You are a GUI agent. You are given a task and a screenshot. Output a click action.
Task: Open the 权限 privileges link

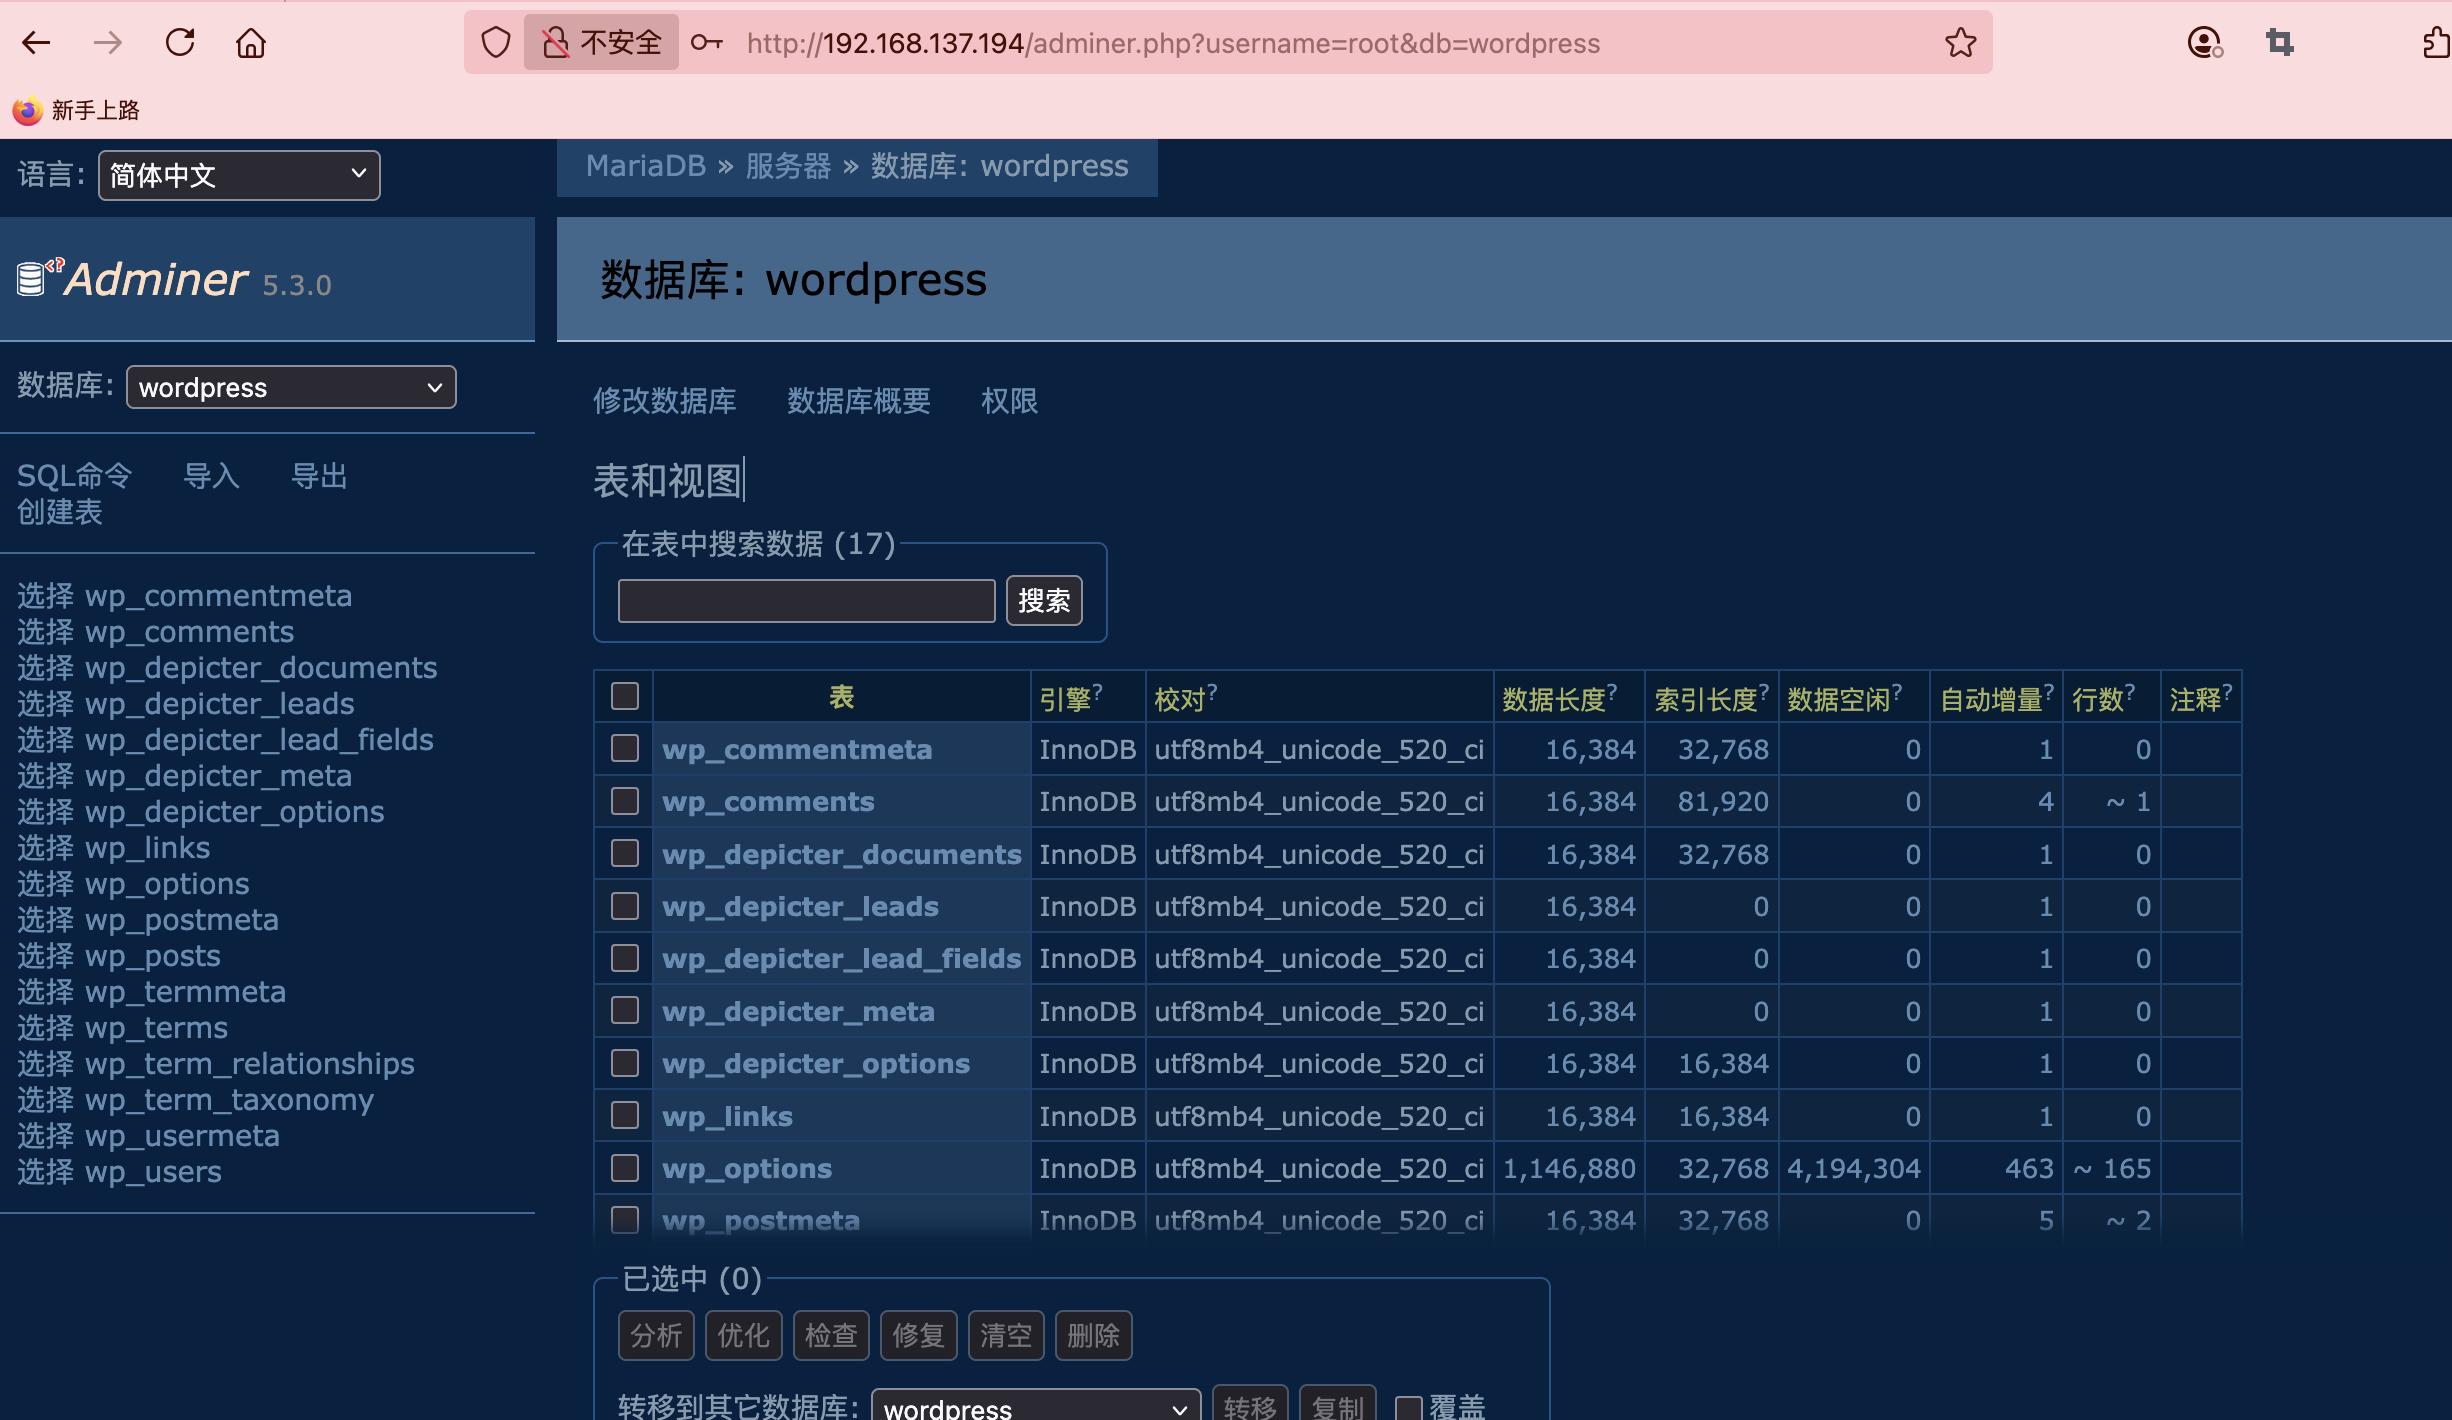pos(1009,401)
